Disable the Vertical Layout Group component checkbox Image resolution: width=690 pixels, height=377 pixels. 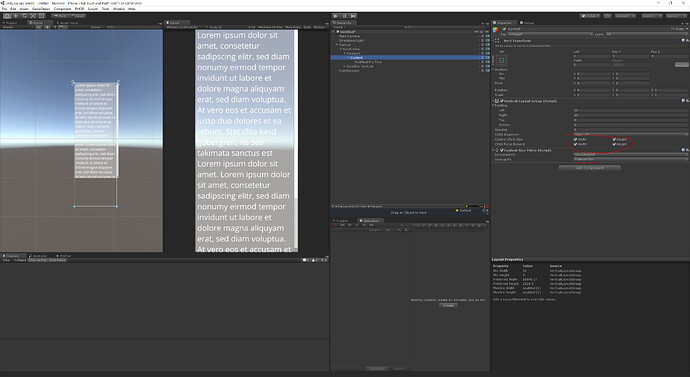(x=502, y=101)
